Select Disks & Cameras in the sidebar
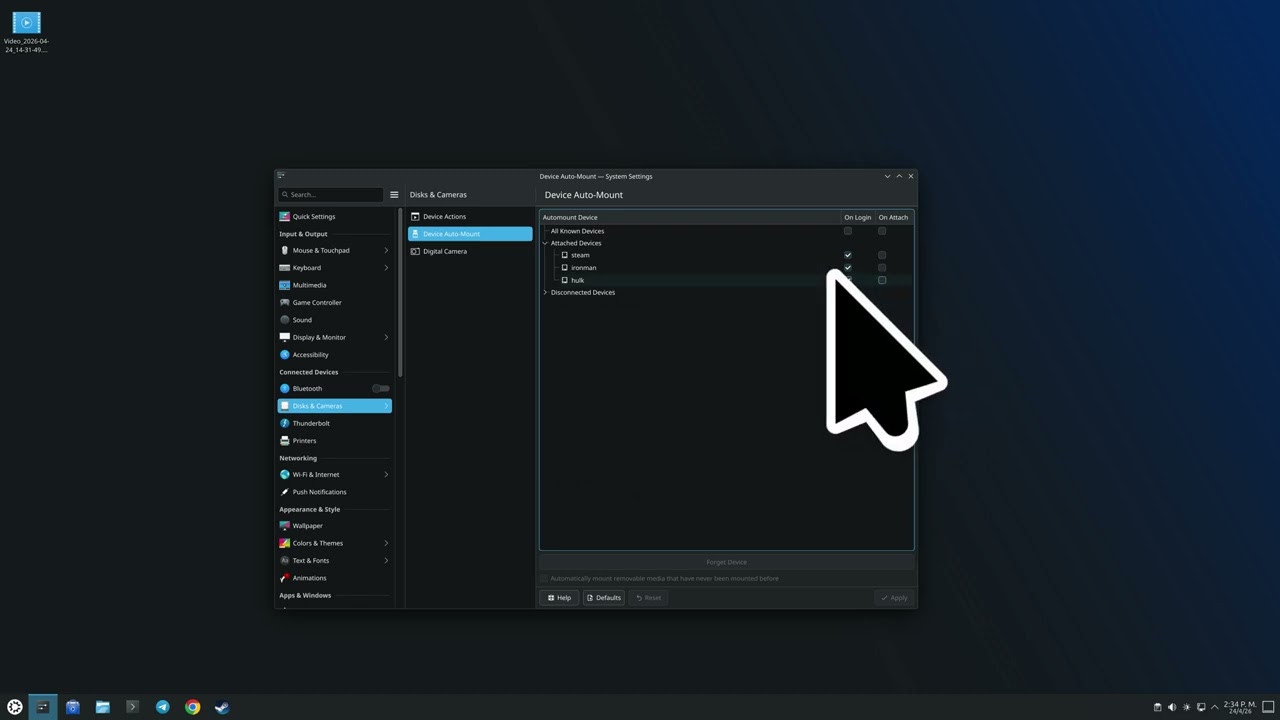This screenshot has width=1280, height=720. 334,406
